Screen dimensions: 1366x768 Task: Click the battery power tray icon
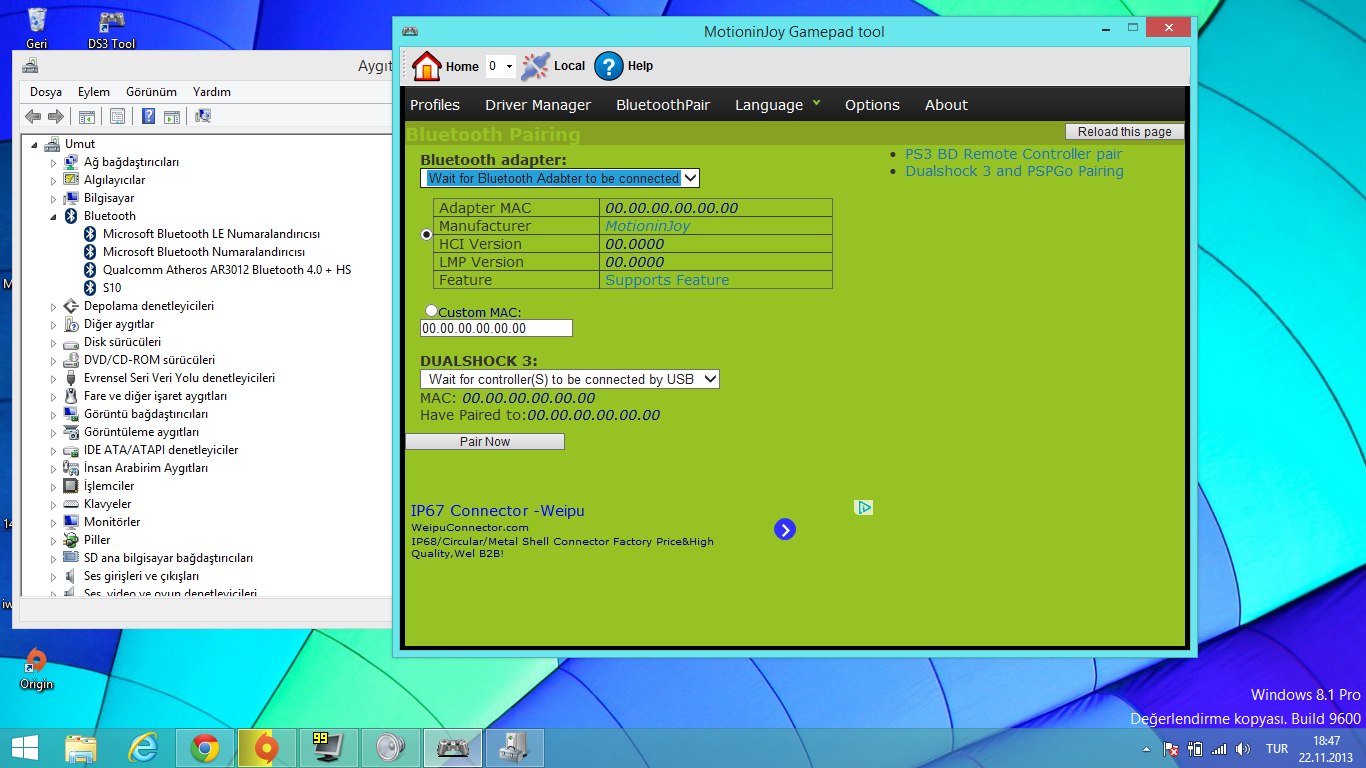click(x=1195, y=749)
